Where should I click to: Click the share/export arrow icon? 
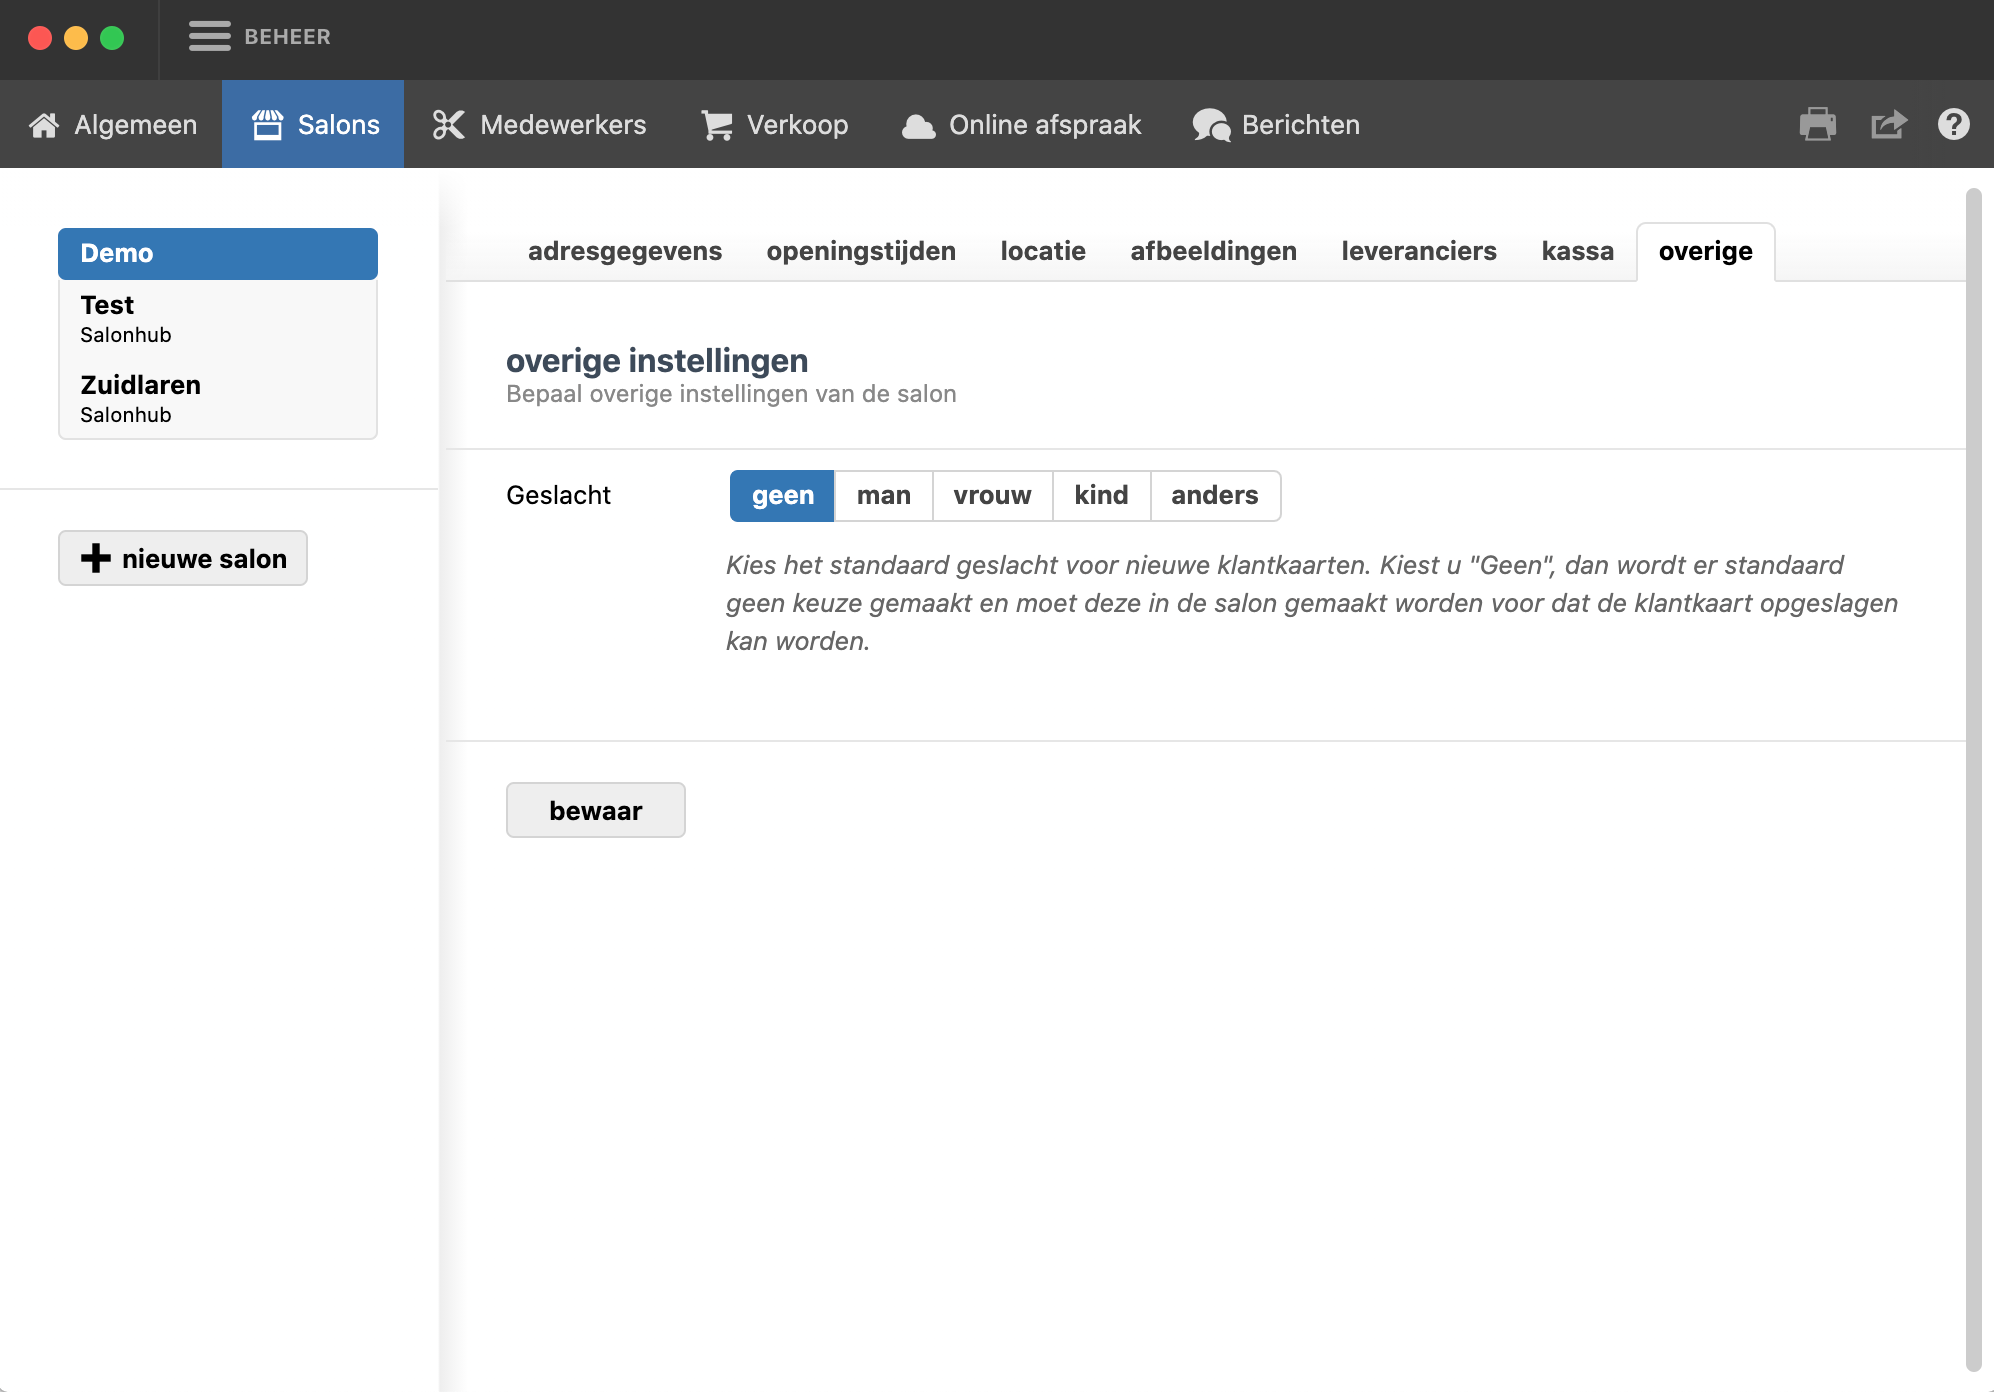tap(1888, 125)
